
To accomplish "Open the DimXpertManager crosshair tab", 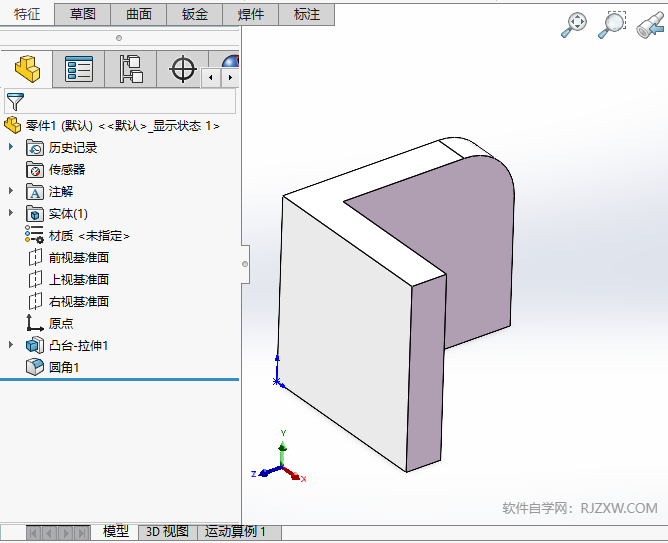I will click(x=183, y=69).
